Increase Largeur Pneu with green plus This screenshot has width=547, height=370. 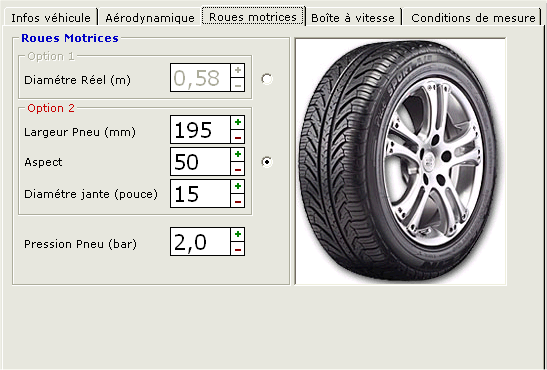238,122
